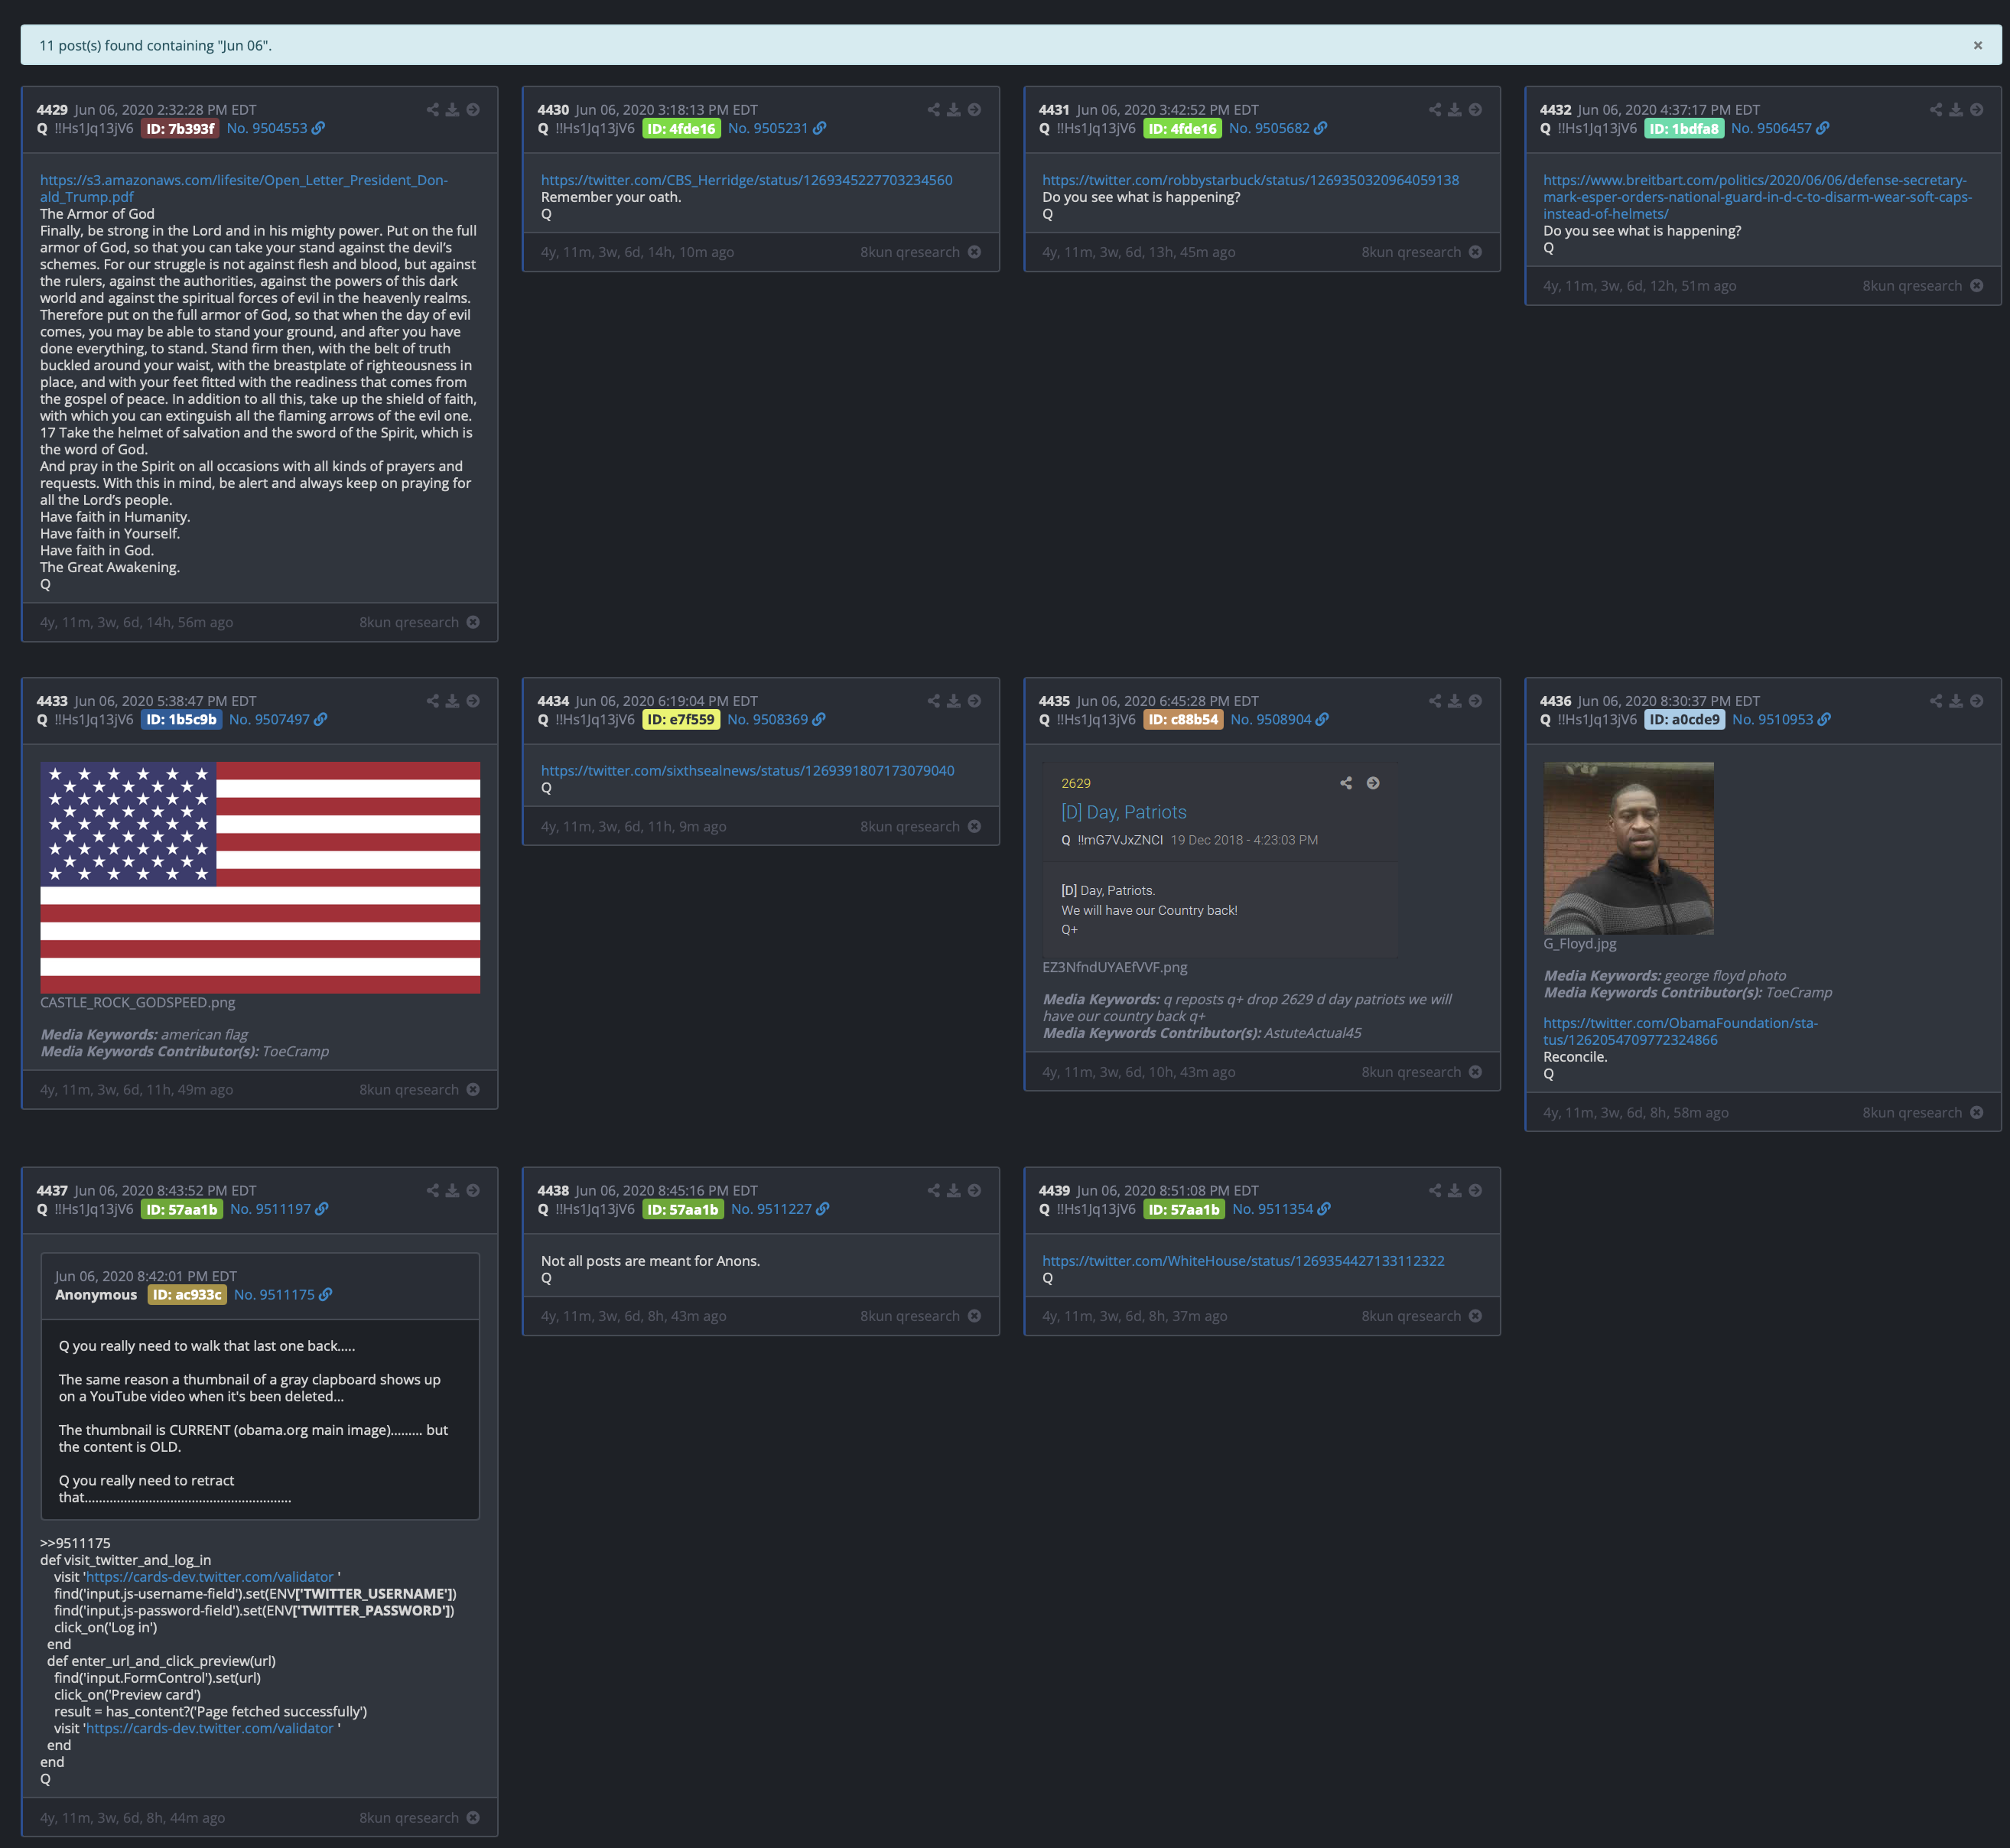Open the G_Floyd.jpg photo thumbnail
Viewport: 2010px width, 1848px height.
(x=1628, y=848)
